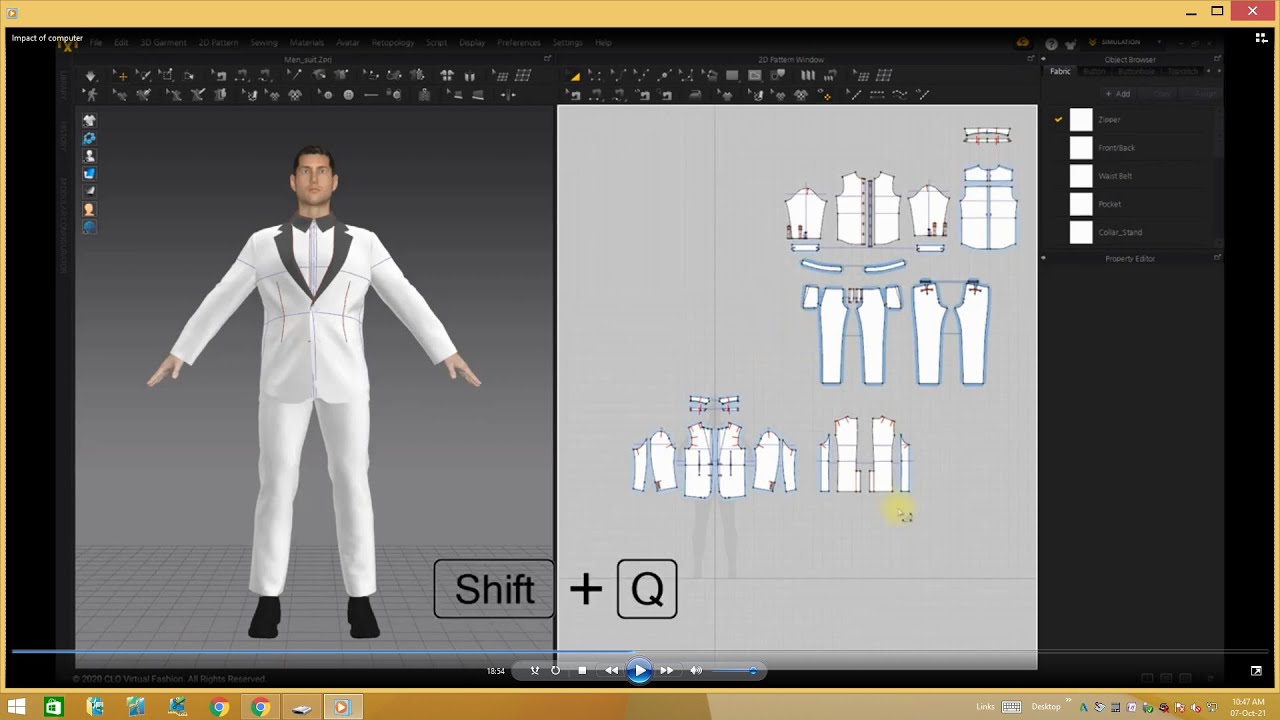Click the avatar head render icon in 3D sidebar

(89, 209)
